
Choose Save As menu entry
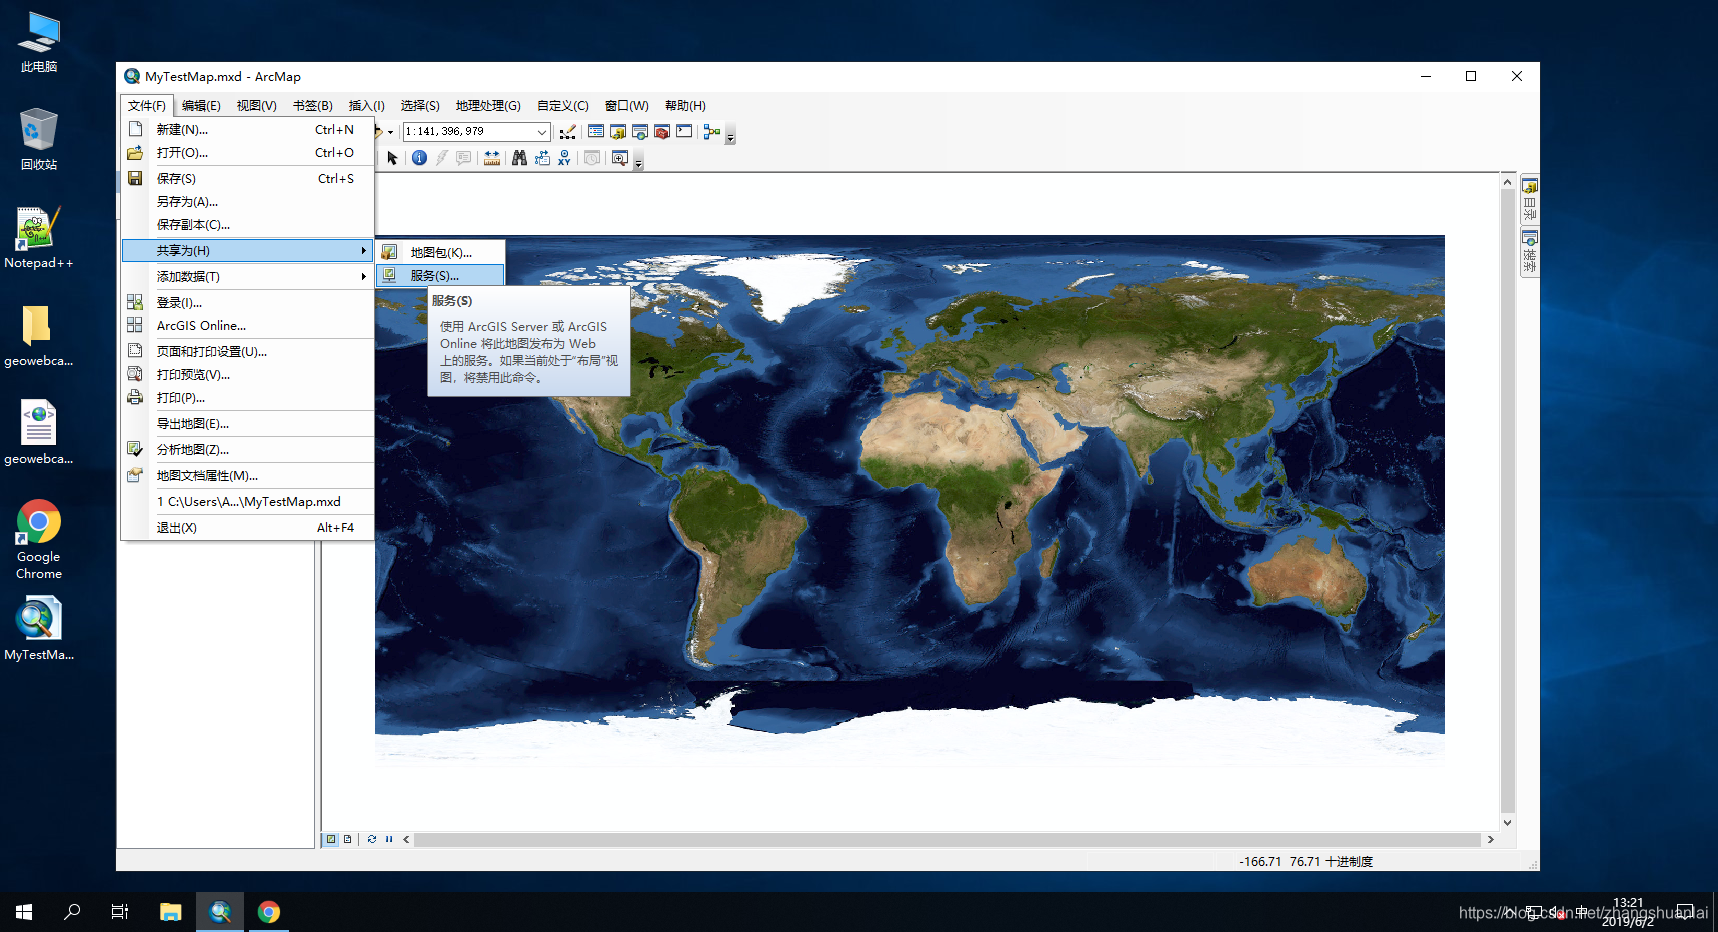(x=247, y=202)
